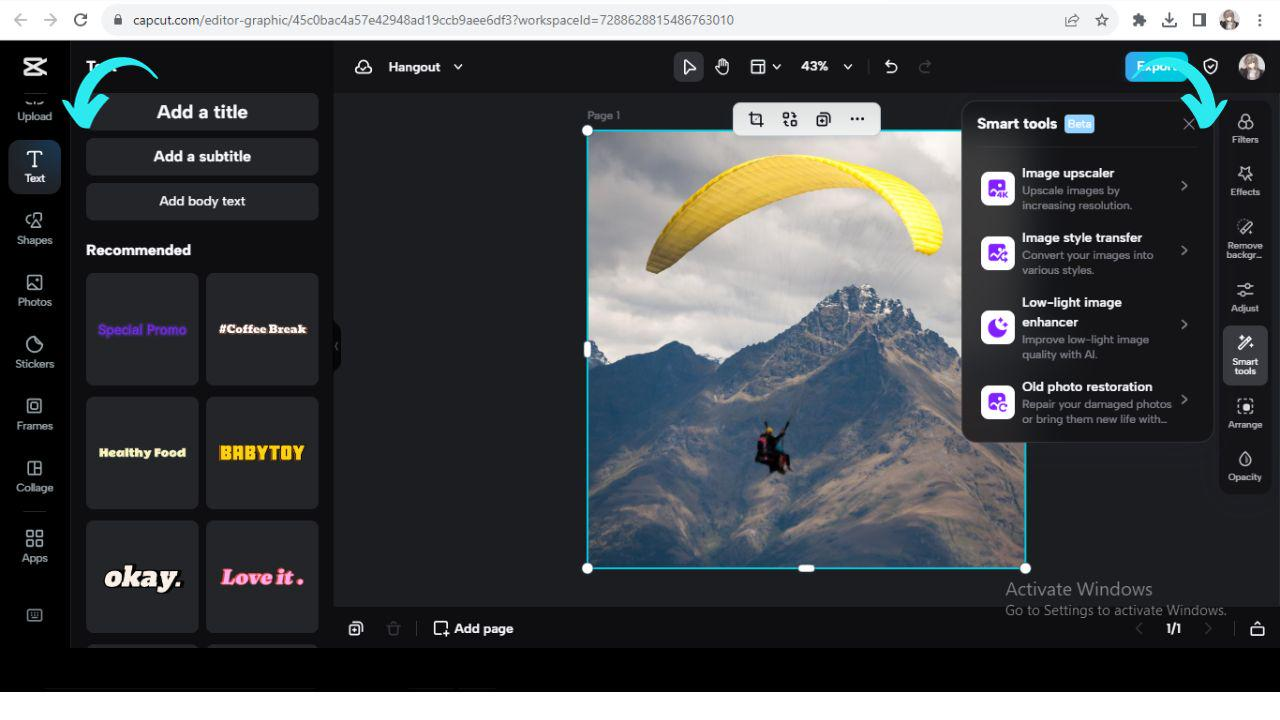Select the Remove background tool
Image resolution: width=1280 pixels, height=720 pixels.
tap(1245, 239)
